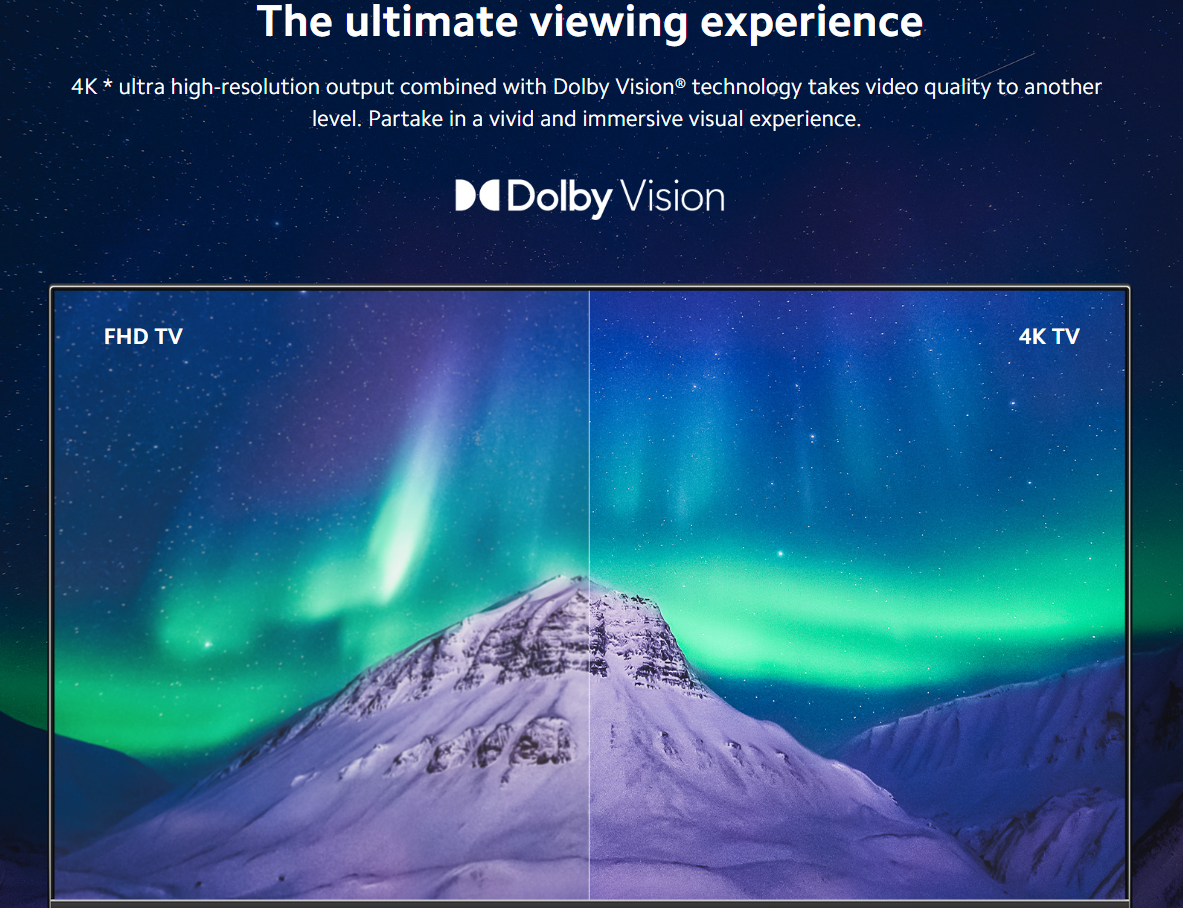Click the vertical comparison divider line
Viewport: 1183px width, 908px height.
589,594
